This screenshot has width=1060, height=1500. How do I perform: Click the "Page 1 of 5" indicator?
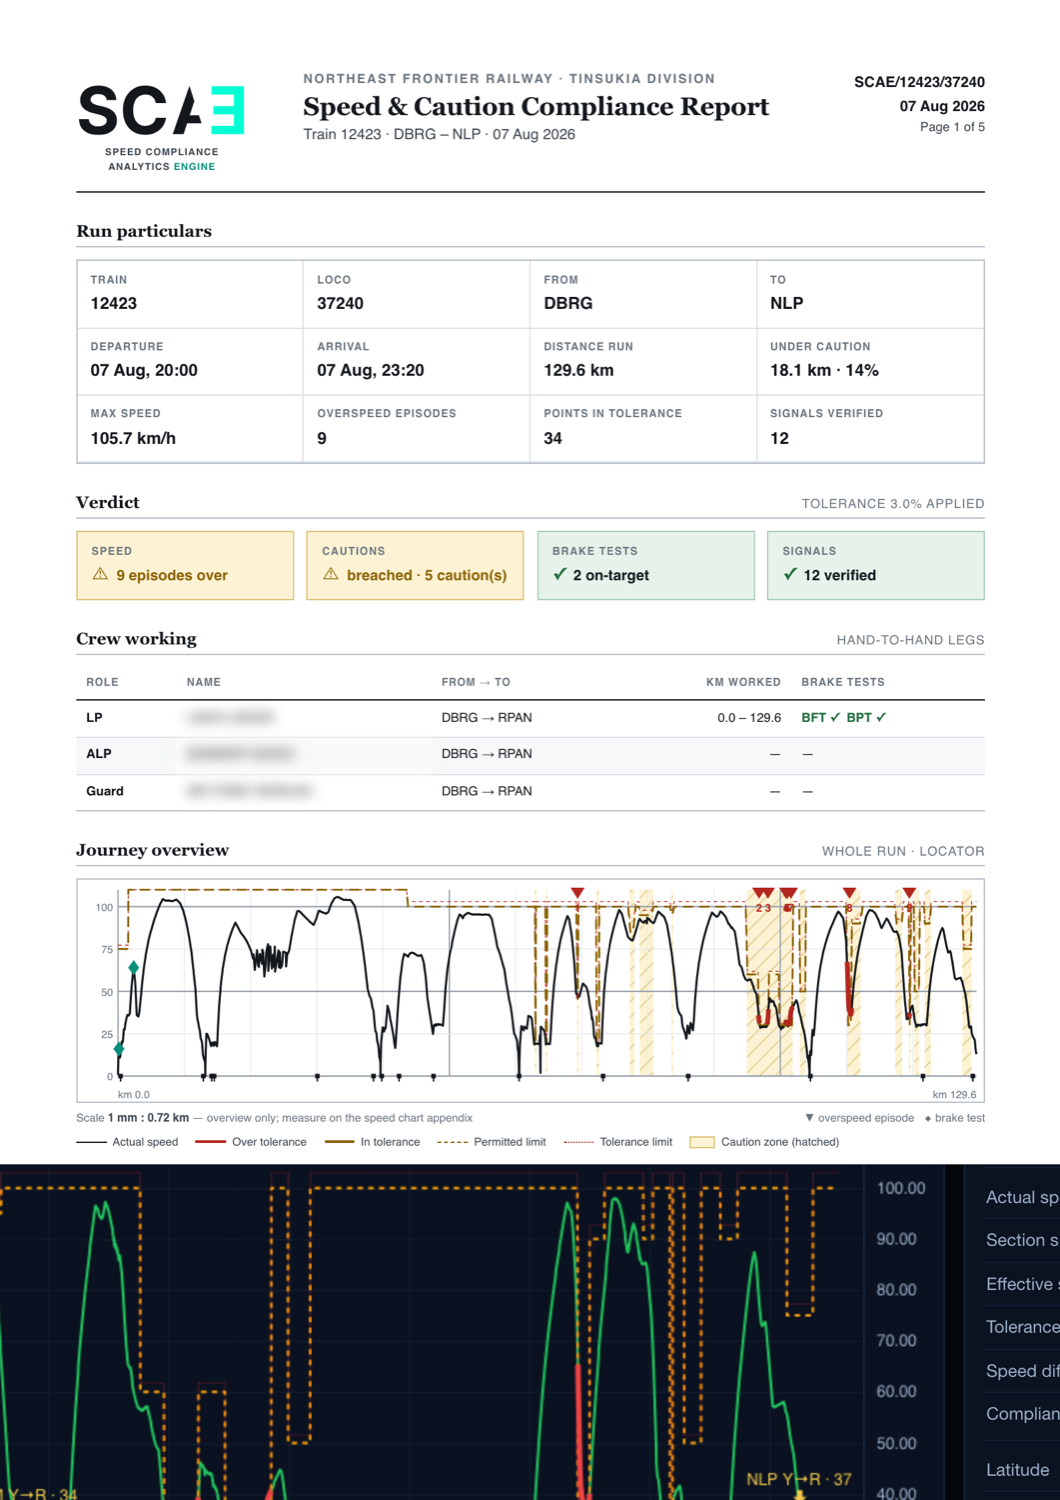(x=952, y=127)
